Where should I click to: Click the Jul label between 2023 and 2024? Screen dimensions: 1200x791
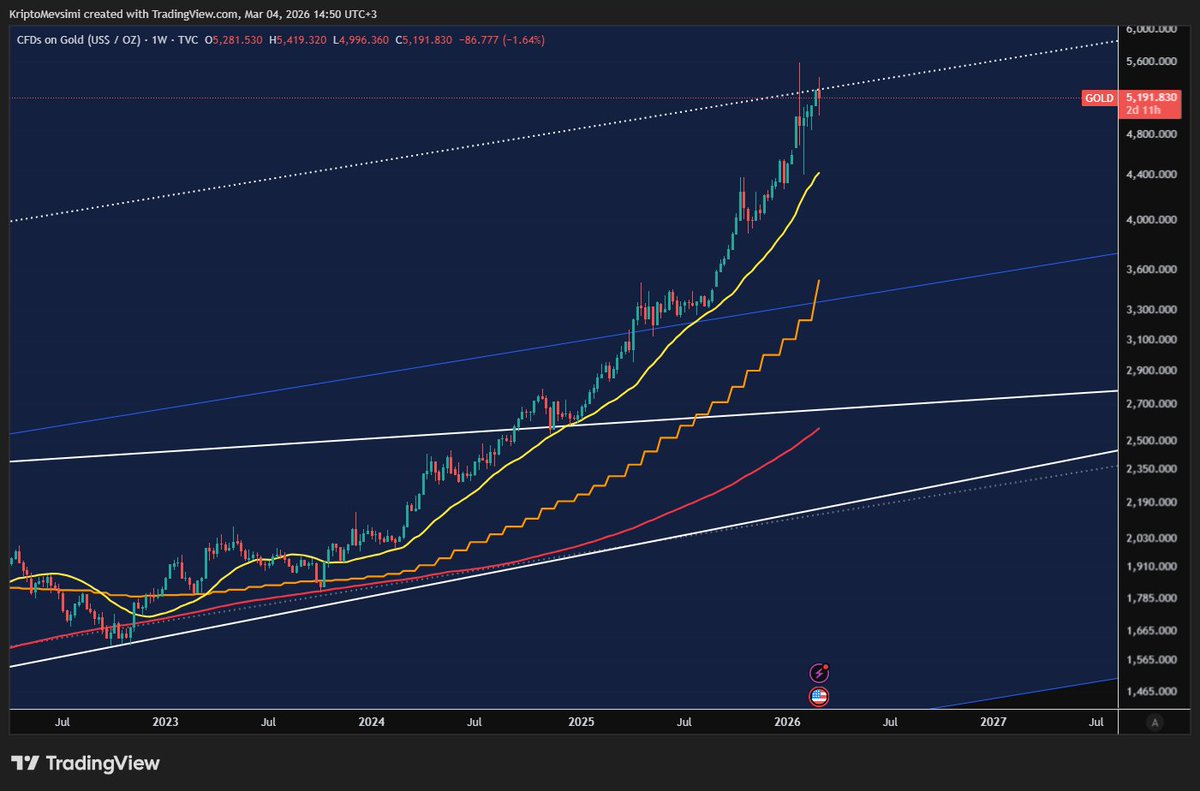[268, 721]
